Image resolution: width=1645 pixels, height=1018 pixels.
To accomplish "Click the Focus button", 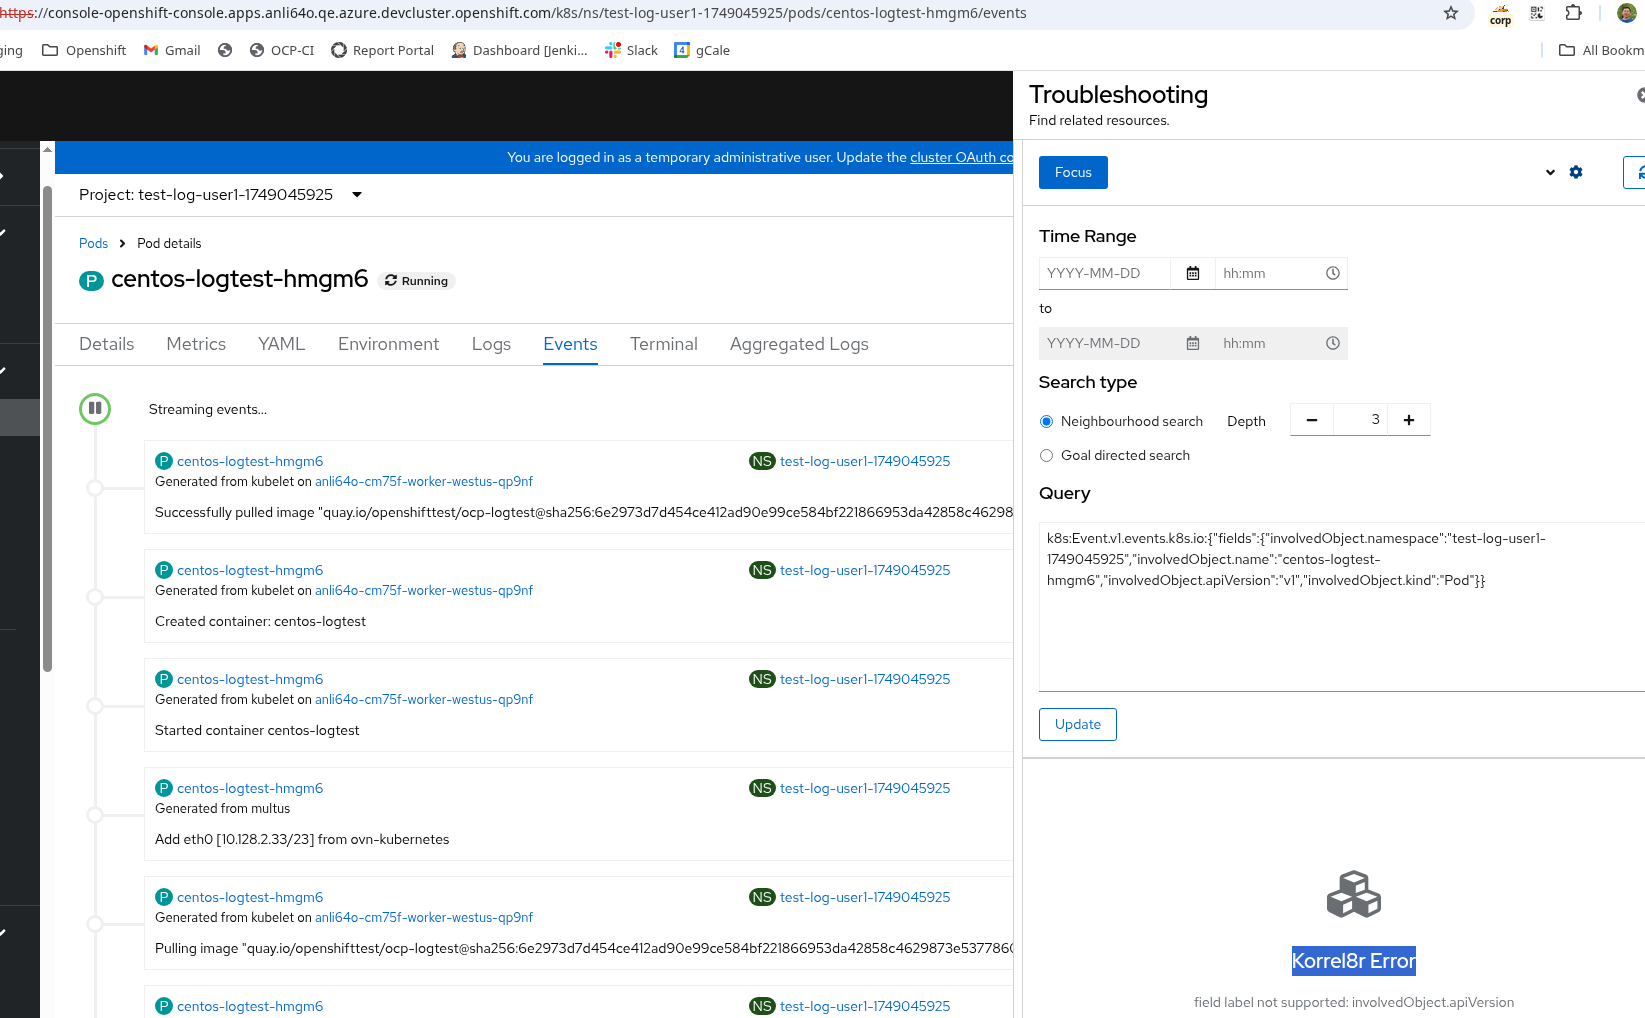I will pos(1073,172).
